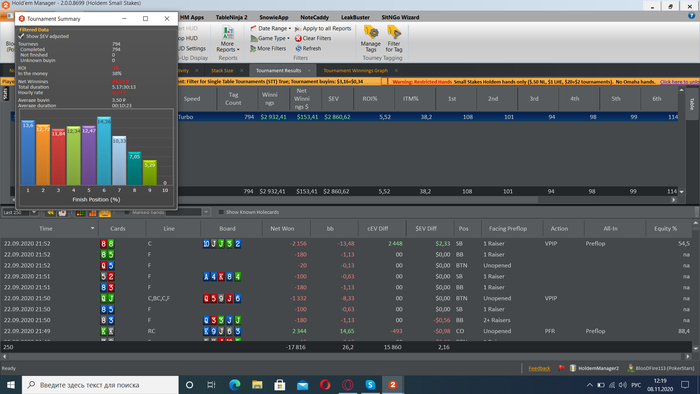The height and width of the screenshot is (394, 700).
Task: Expand hidden system tray icons
Action: coord(590,385)
